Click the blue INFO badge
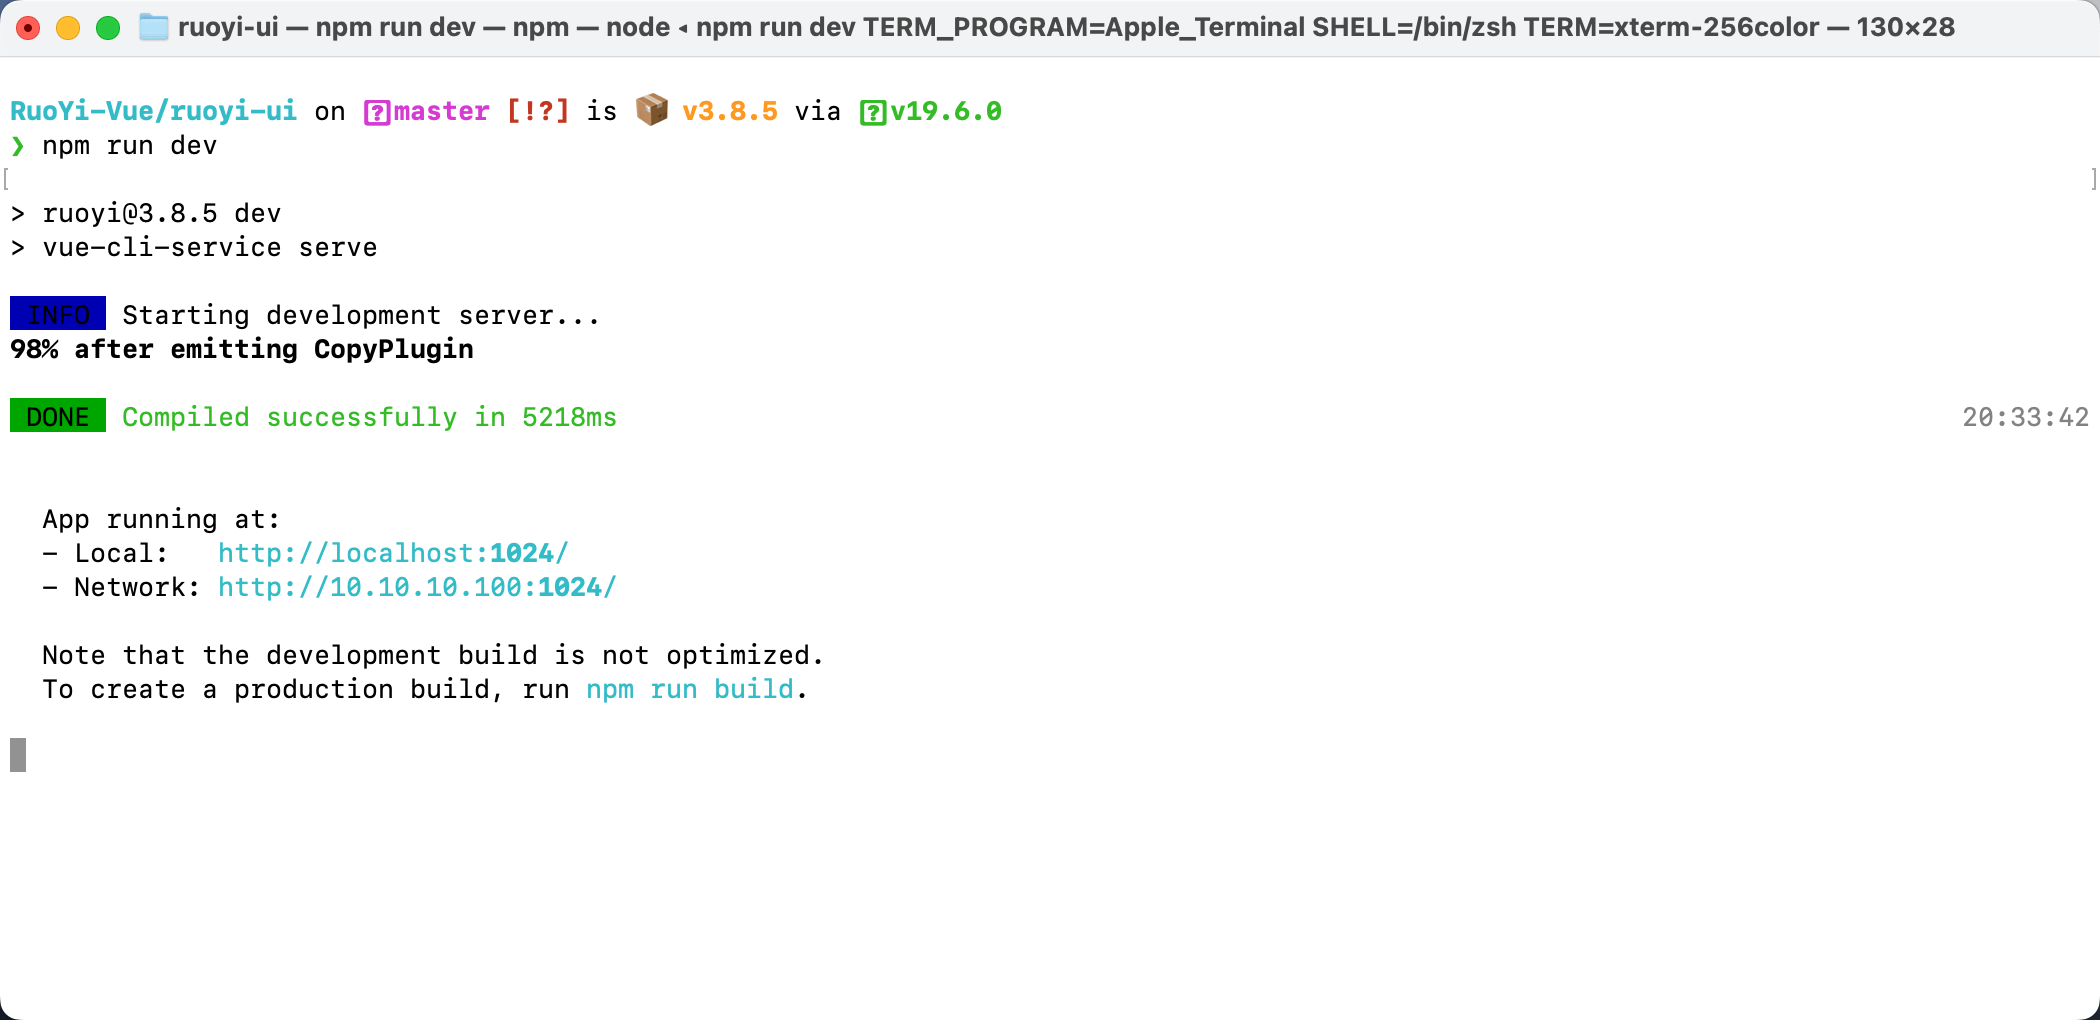2100x1020 pixels. click(58, 314)
